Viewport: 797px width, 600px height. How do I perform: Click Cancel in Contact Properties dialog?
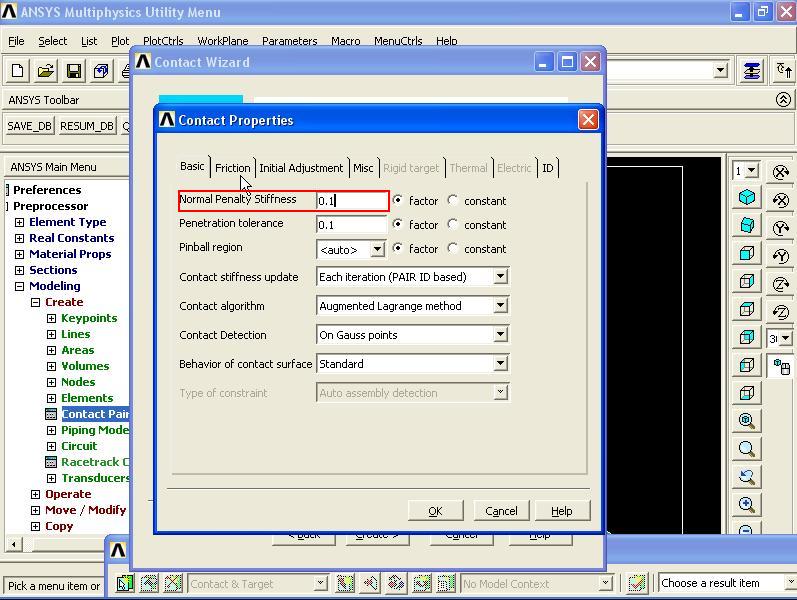pyautogui.click(x=501, y=511)
